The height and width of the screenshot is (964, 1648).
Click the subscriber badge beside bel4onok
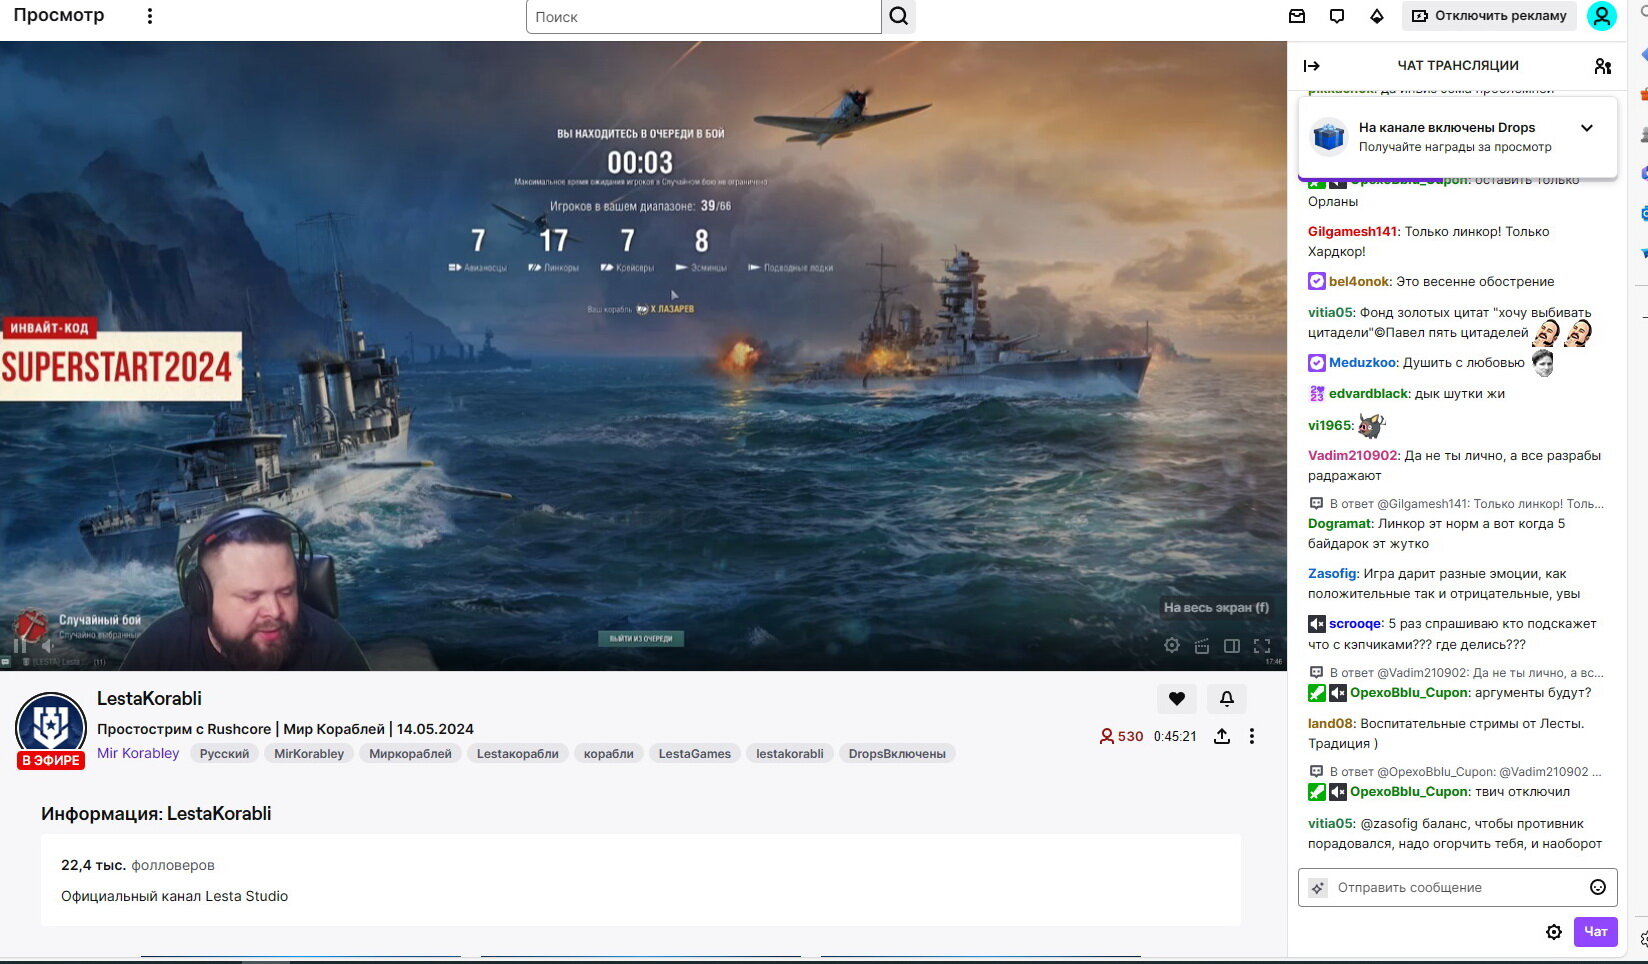point(1317,281)
